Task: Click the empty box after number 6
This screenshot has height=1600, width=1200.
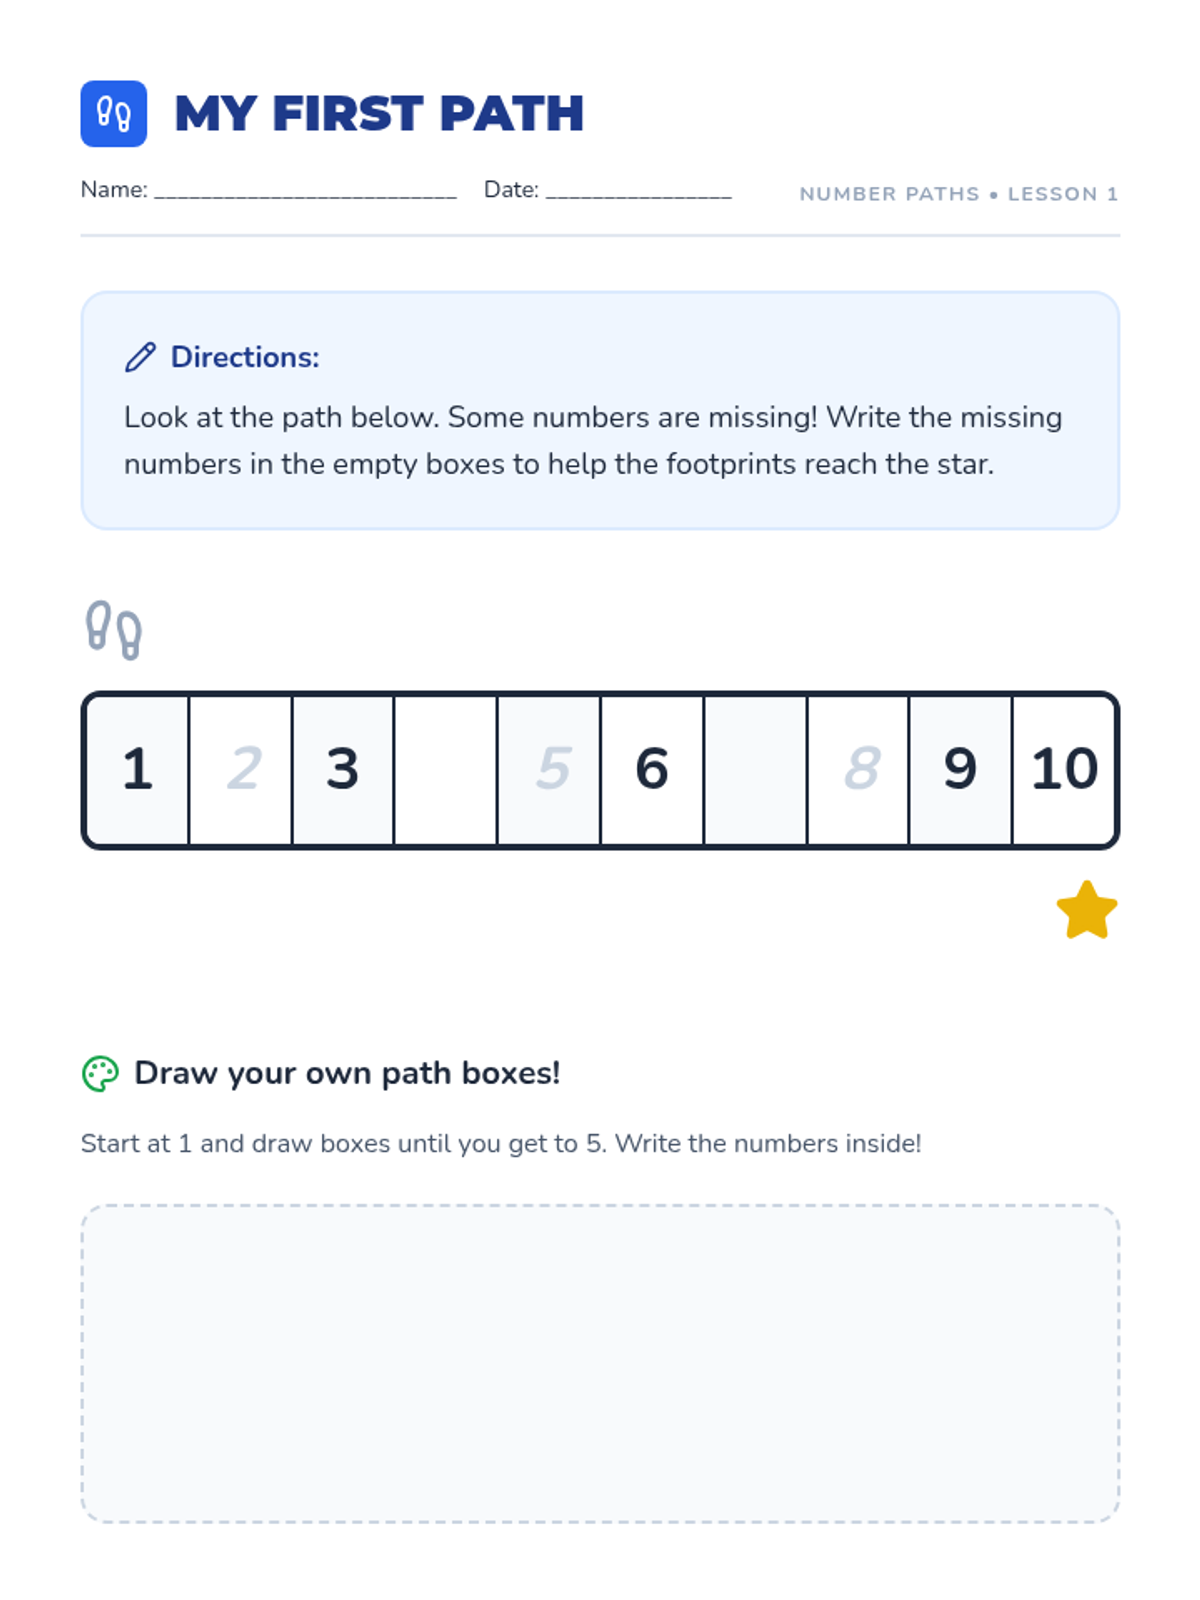Action: pos(755,770)
